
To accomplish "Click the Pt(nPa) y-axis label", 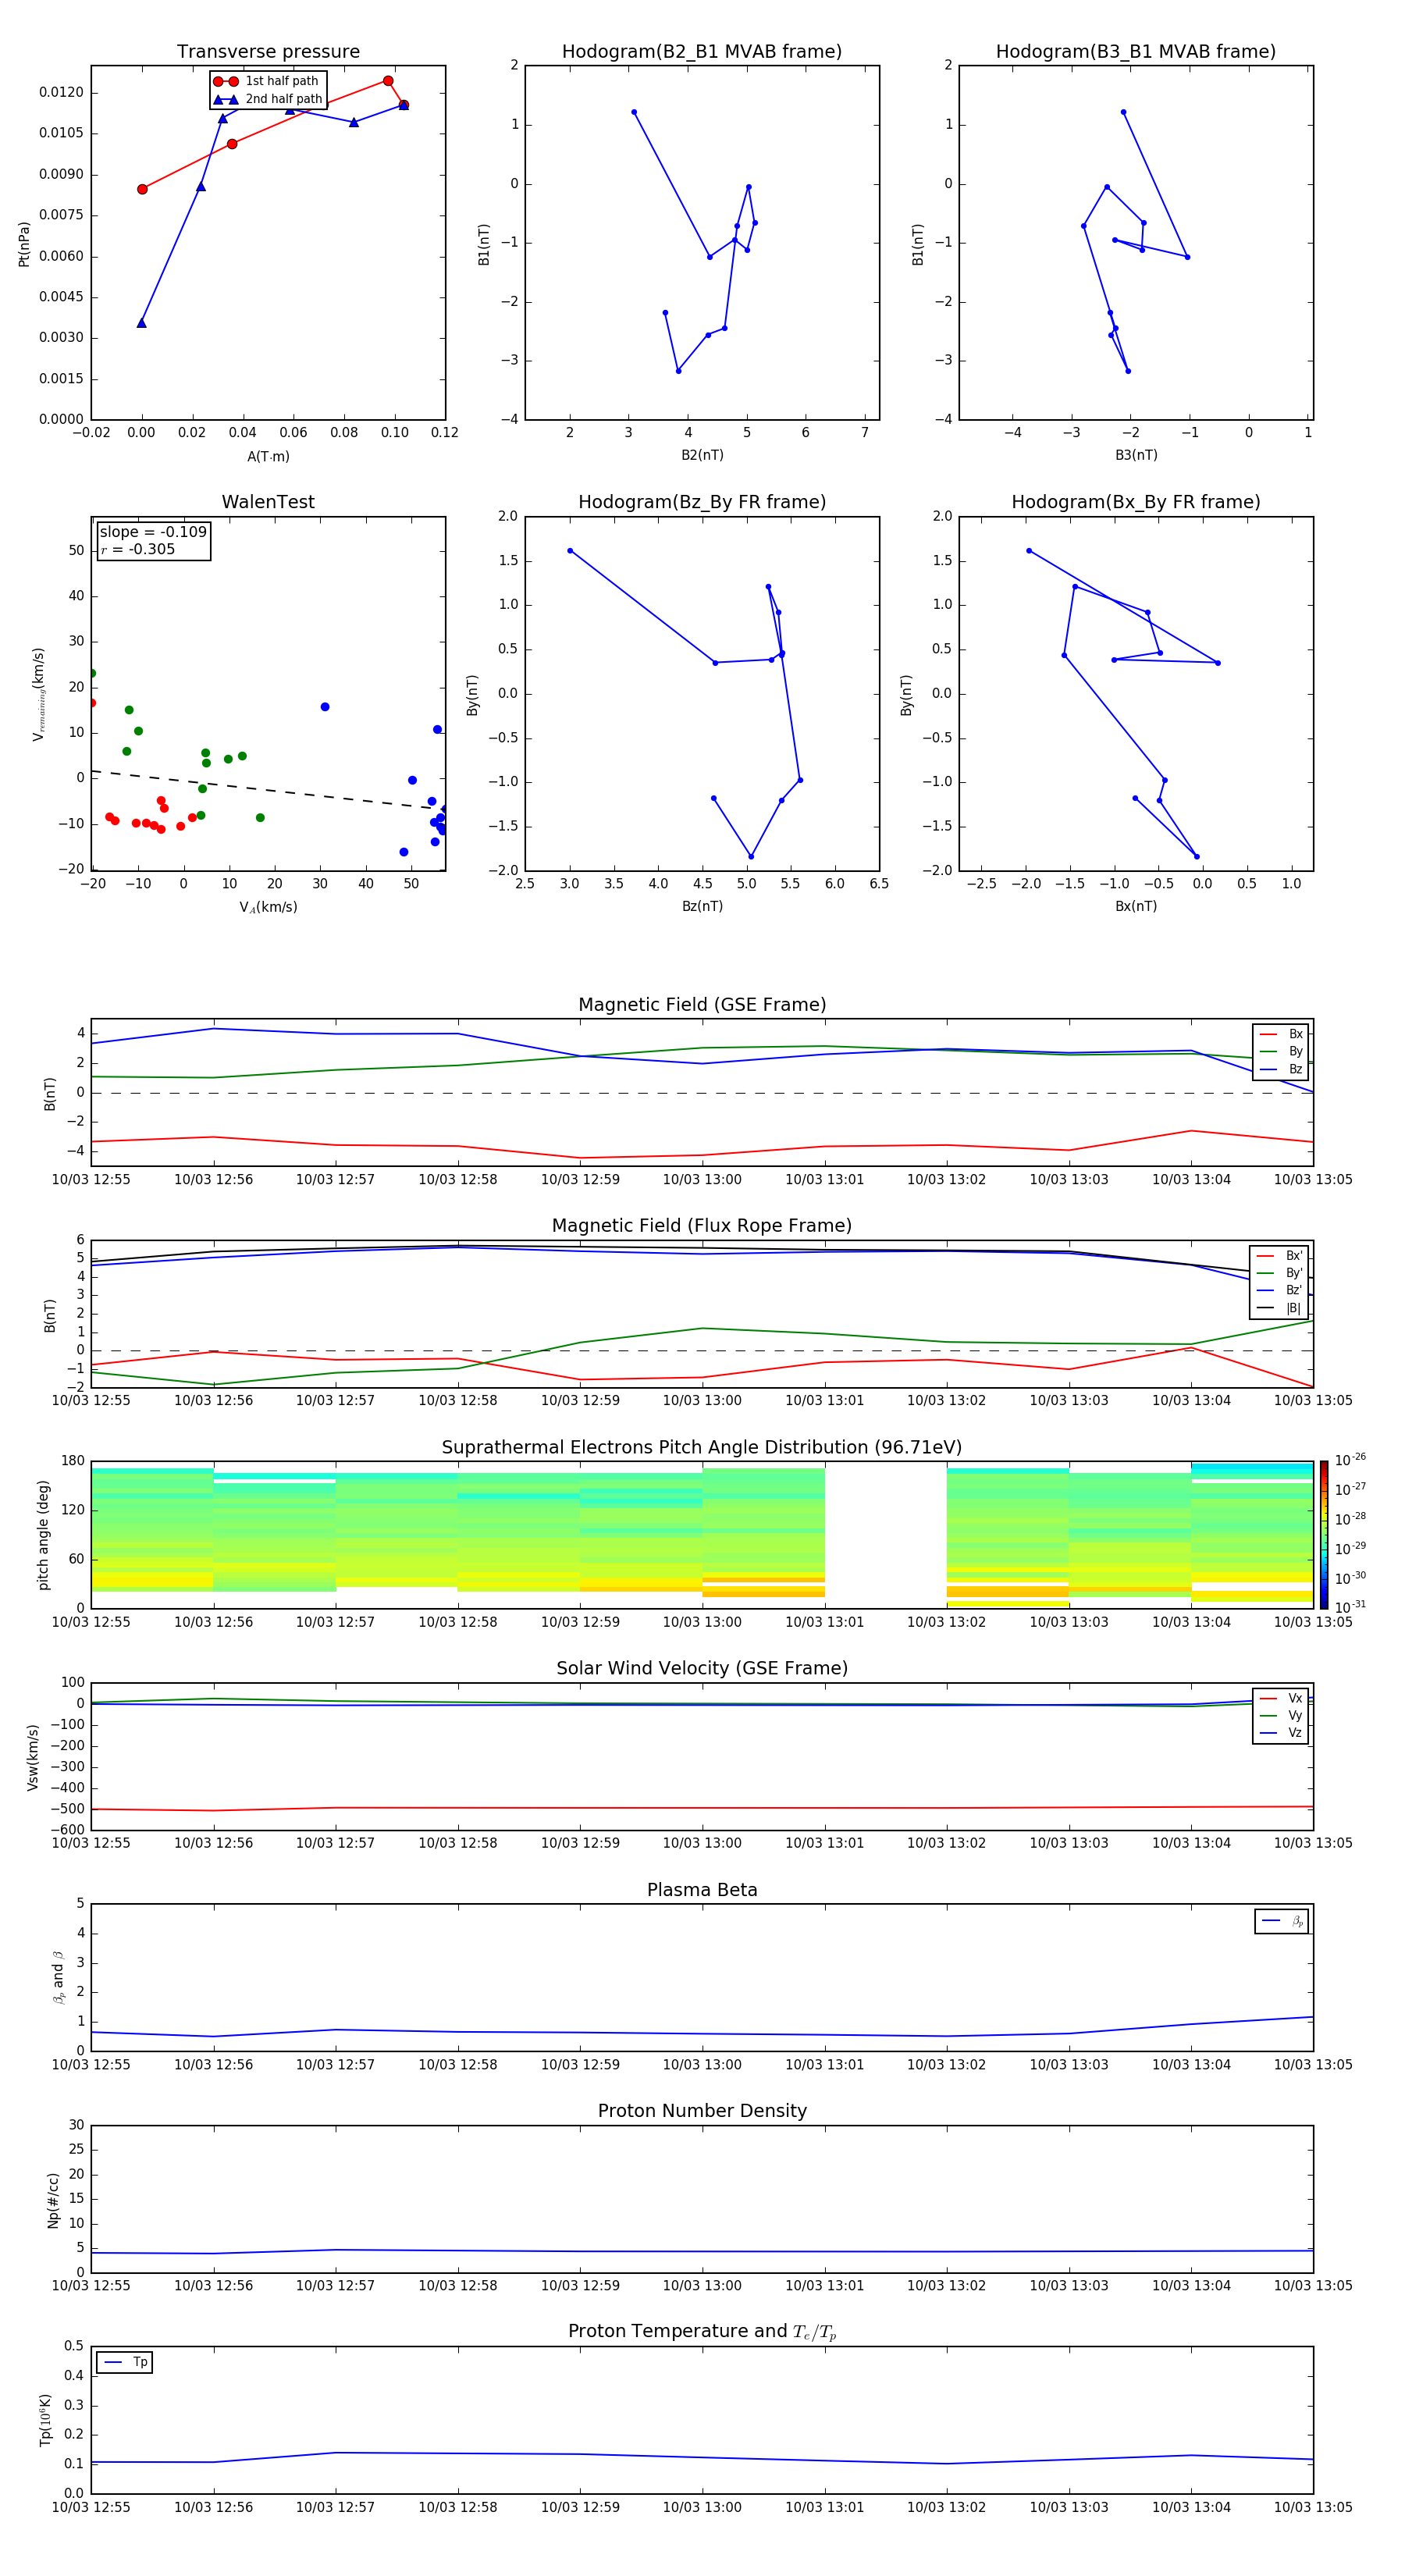I will [24, 243].
